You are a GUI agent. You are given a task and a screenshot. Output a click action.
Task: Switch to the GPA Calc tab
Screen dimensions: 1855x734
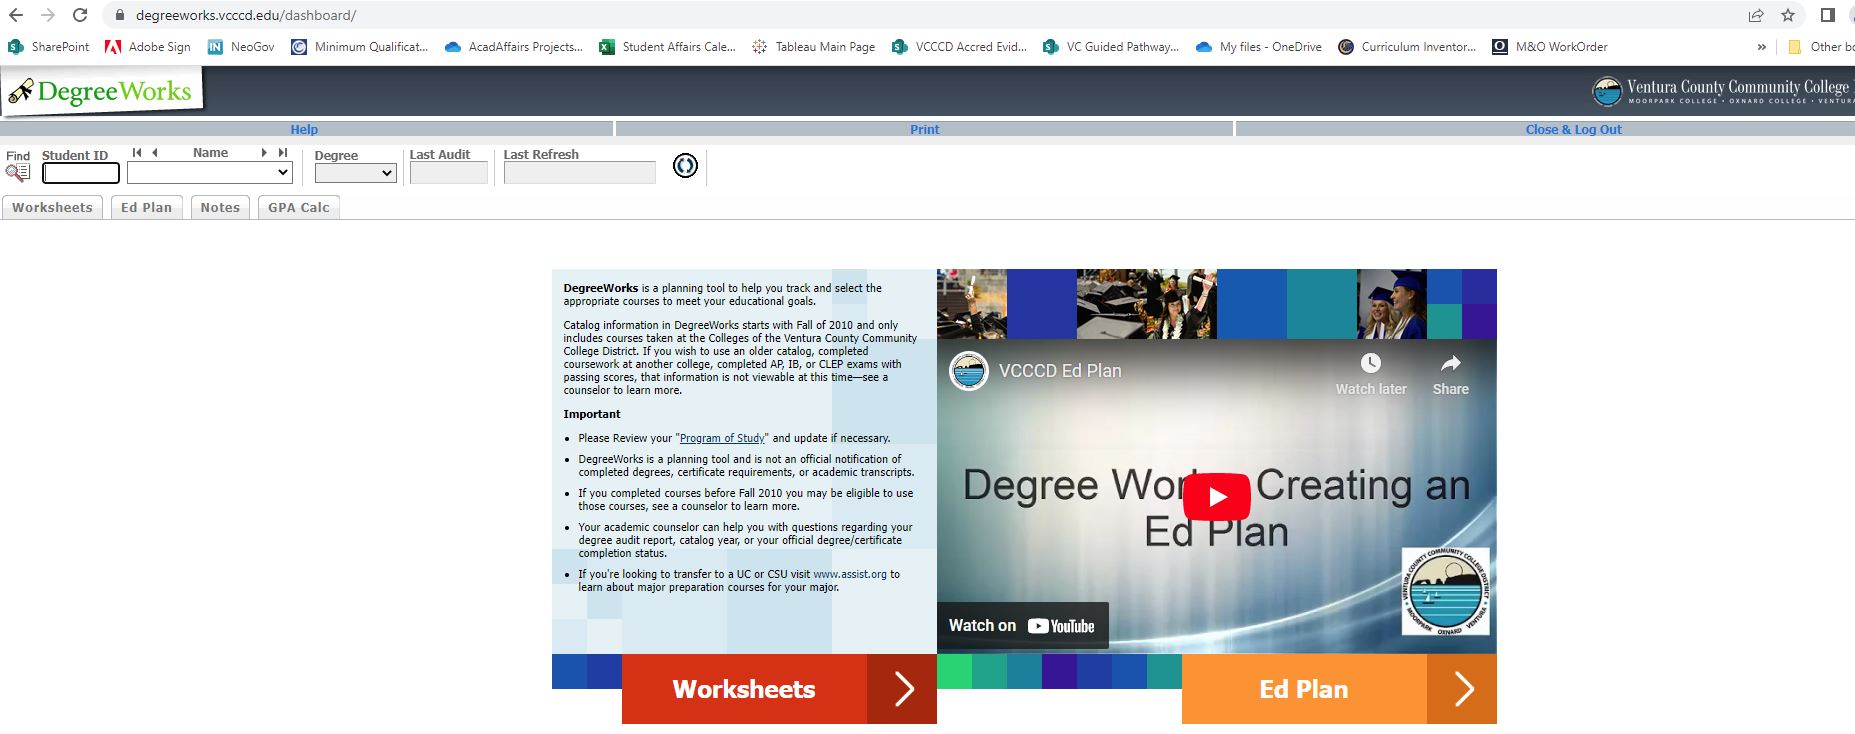[299, 207]
